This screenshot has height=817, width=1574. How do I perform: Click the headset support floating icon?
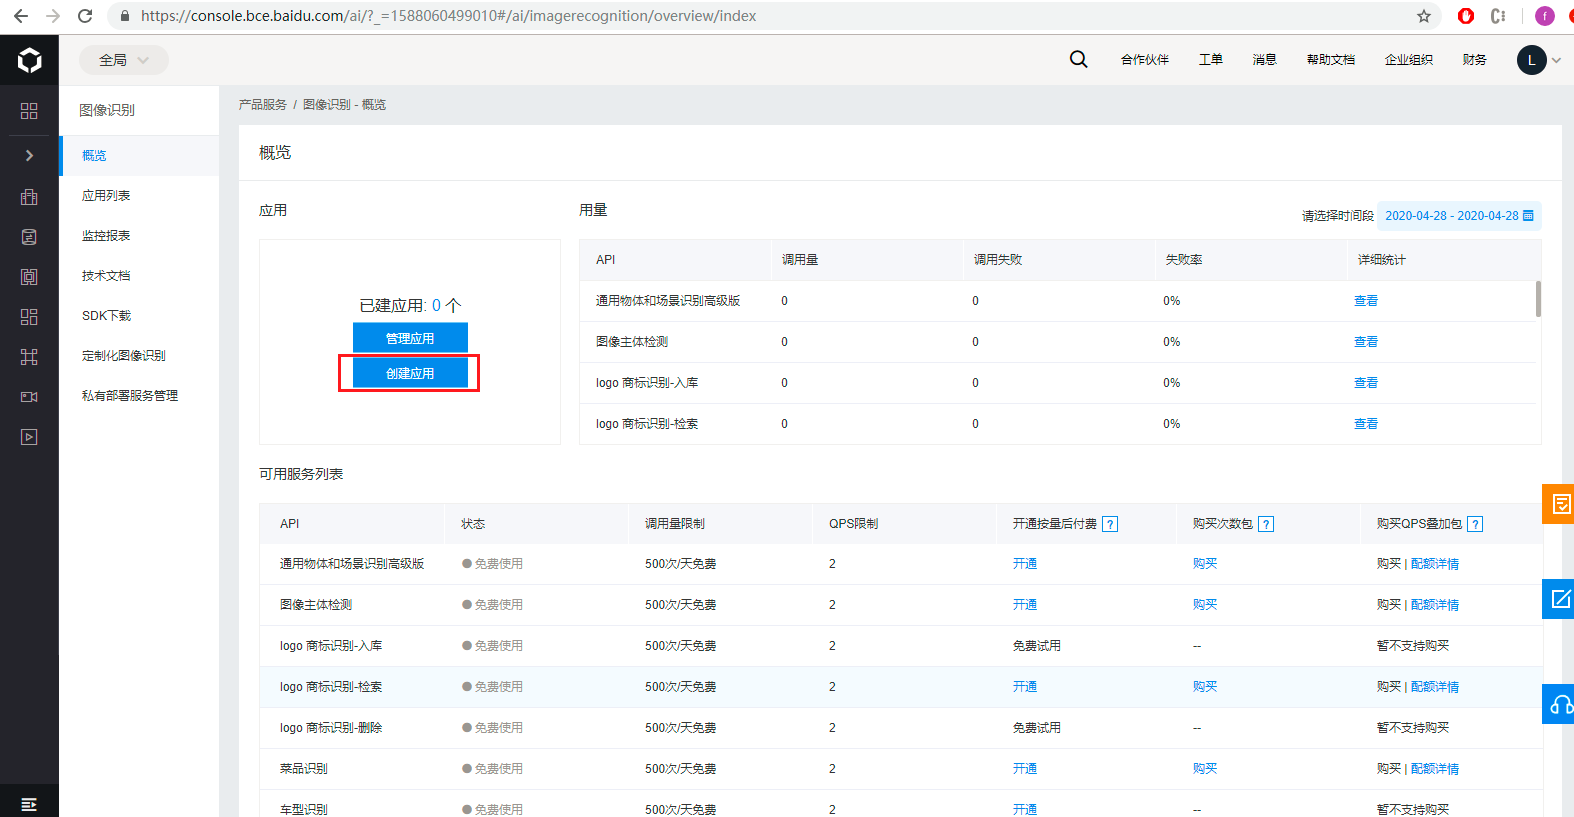pyautogui.click(x=1558, y=704)
